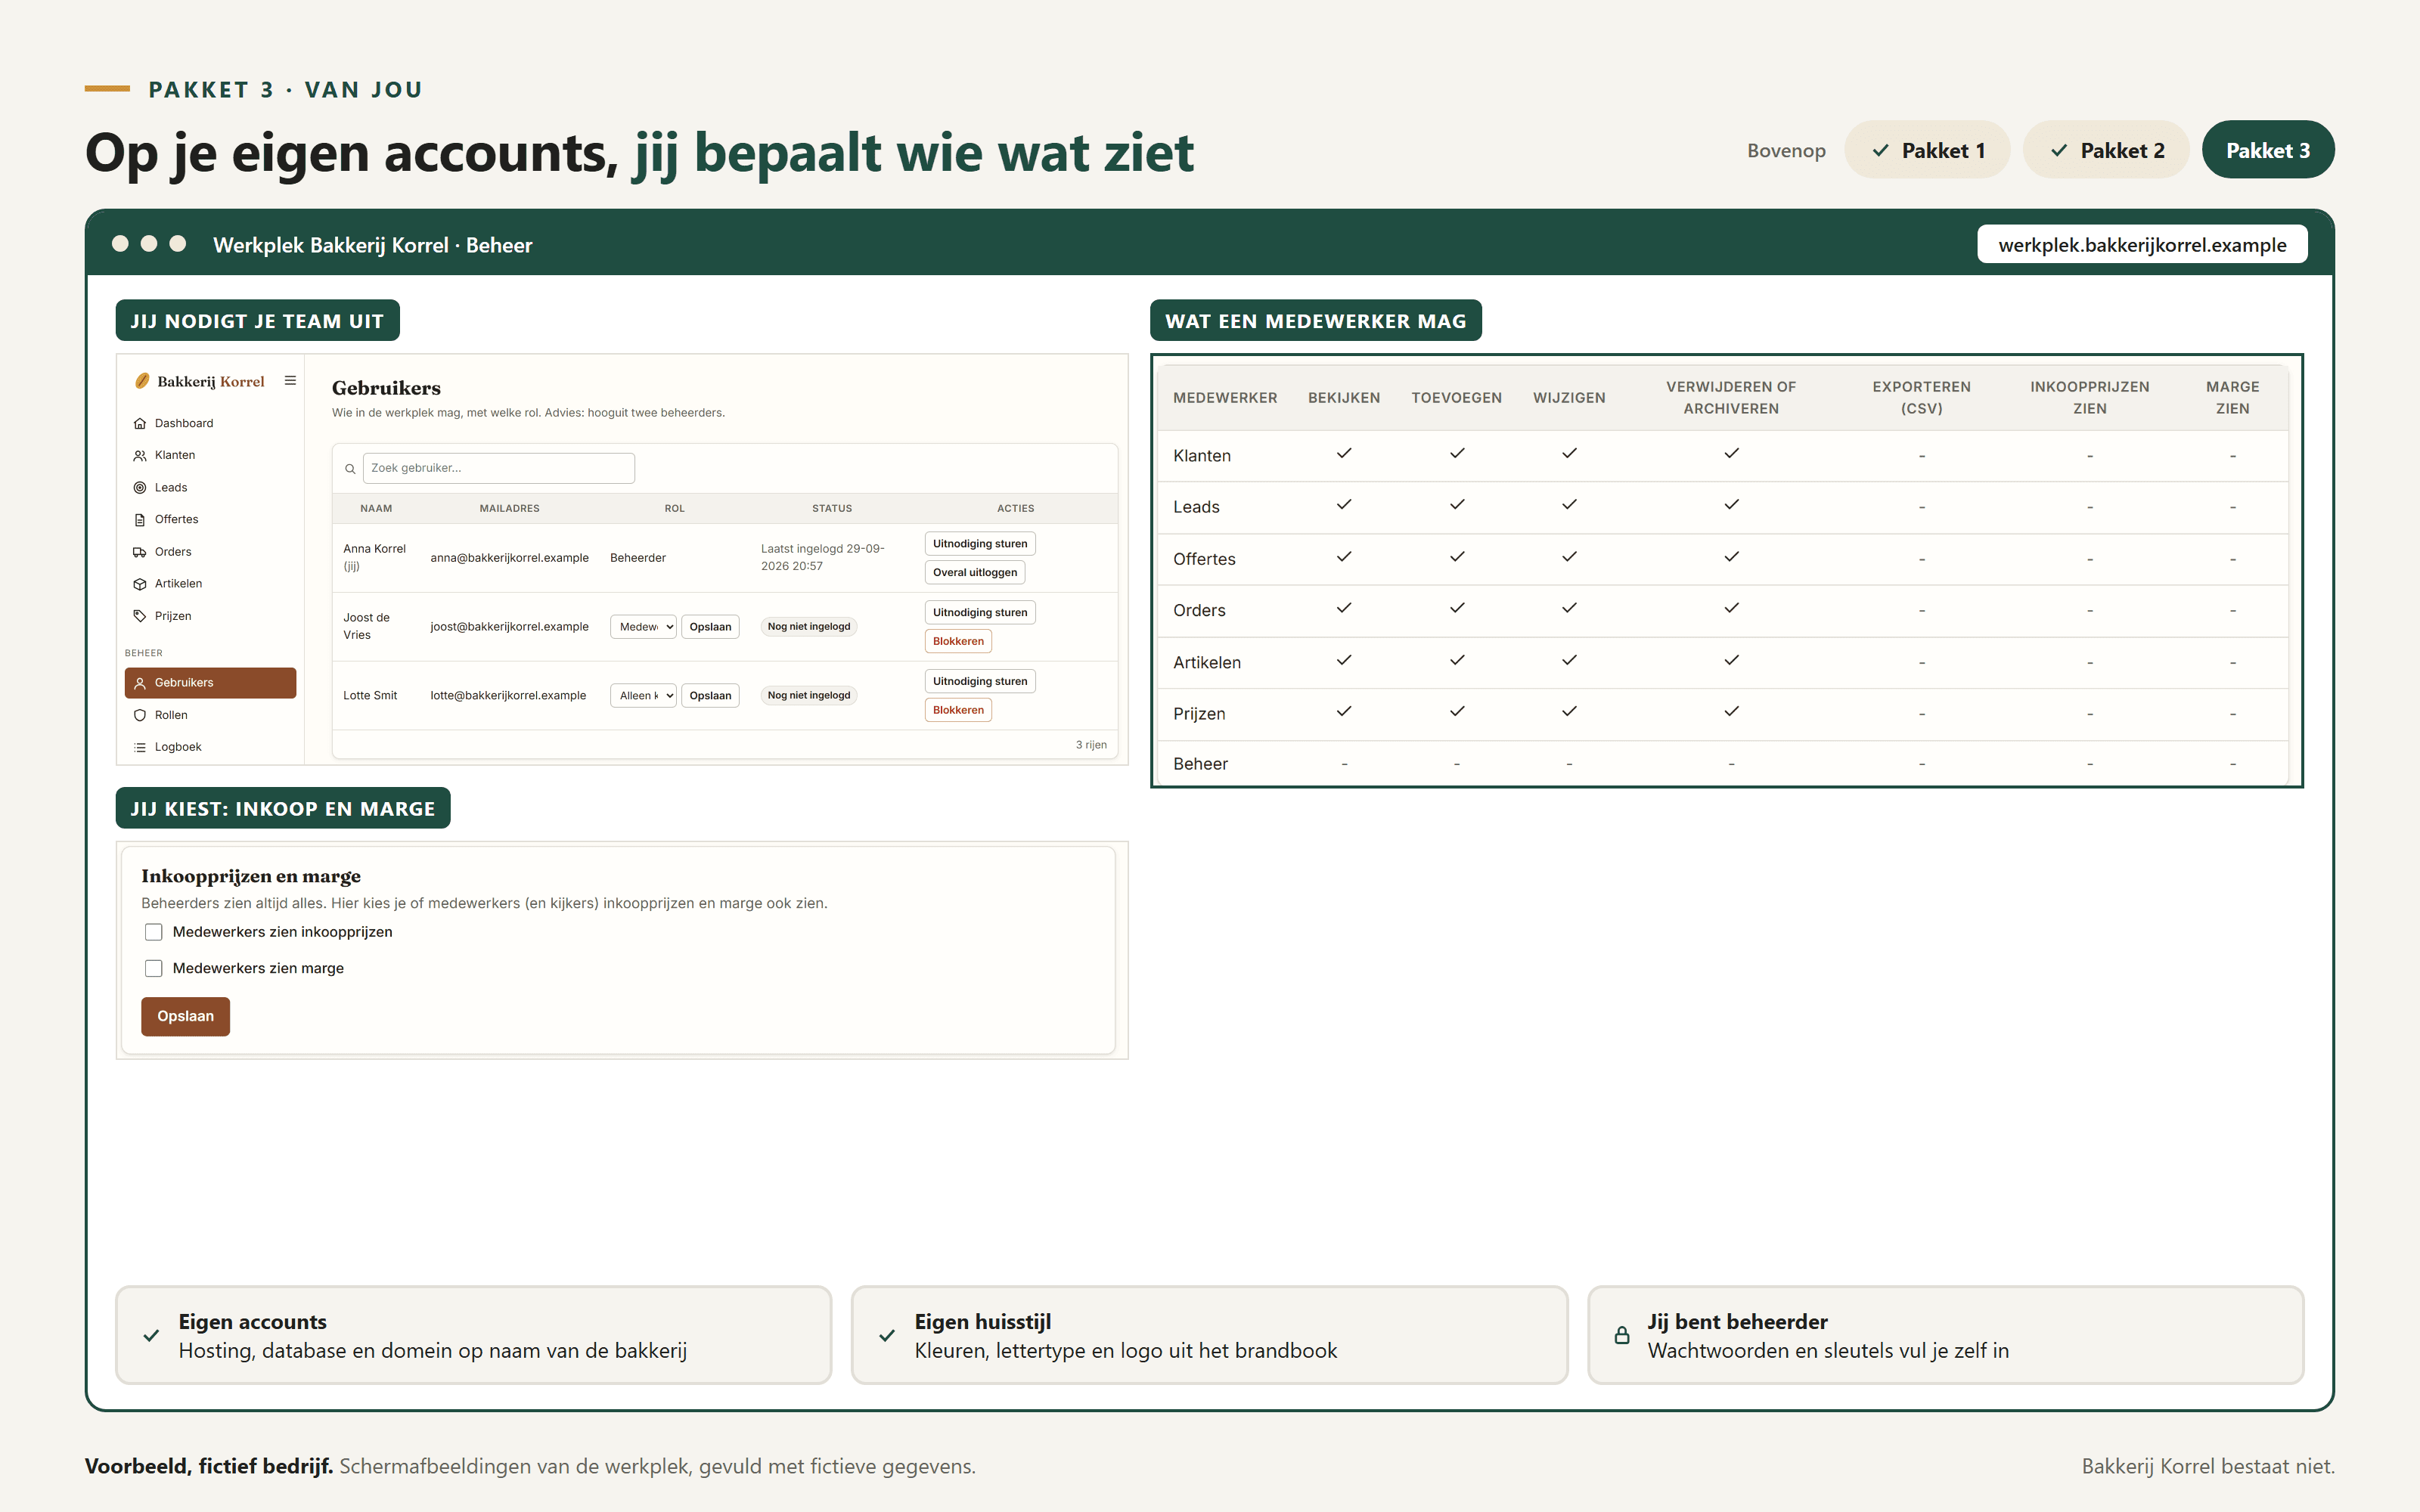Click the Artikelen box icon
2420x1512 pixels.
[x=140, y=584]
